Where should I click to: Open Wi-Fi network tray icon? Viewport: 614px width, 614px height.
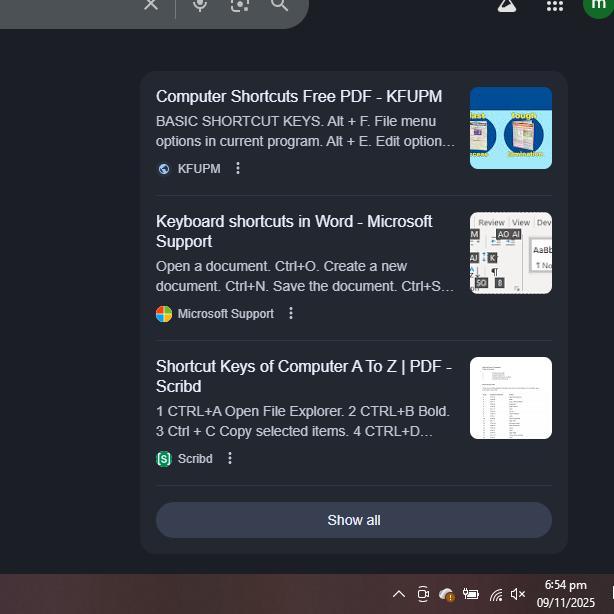pos(496,595)
